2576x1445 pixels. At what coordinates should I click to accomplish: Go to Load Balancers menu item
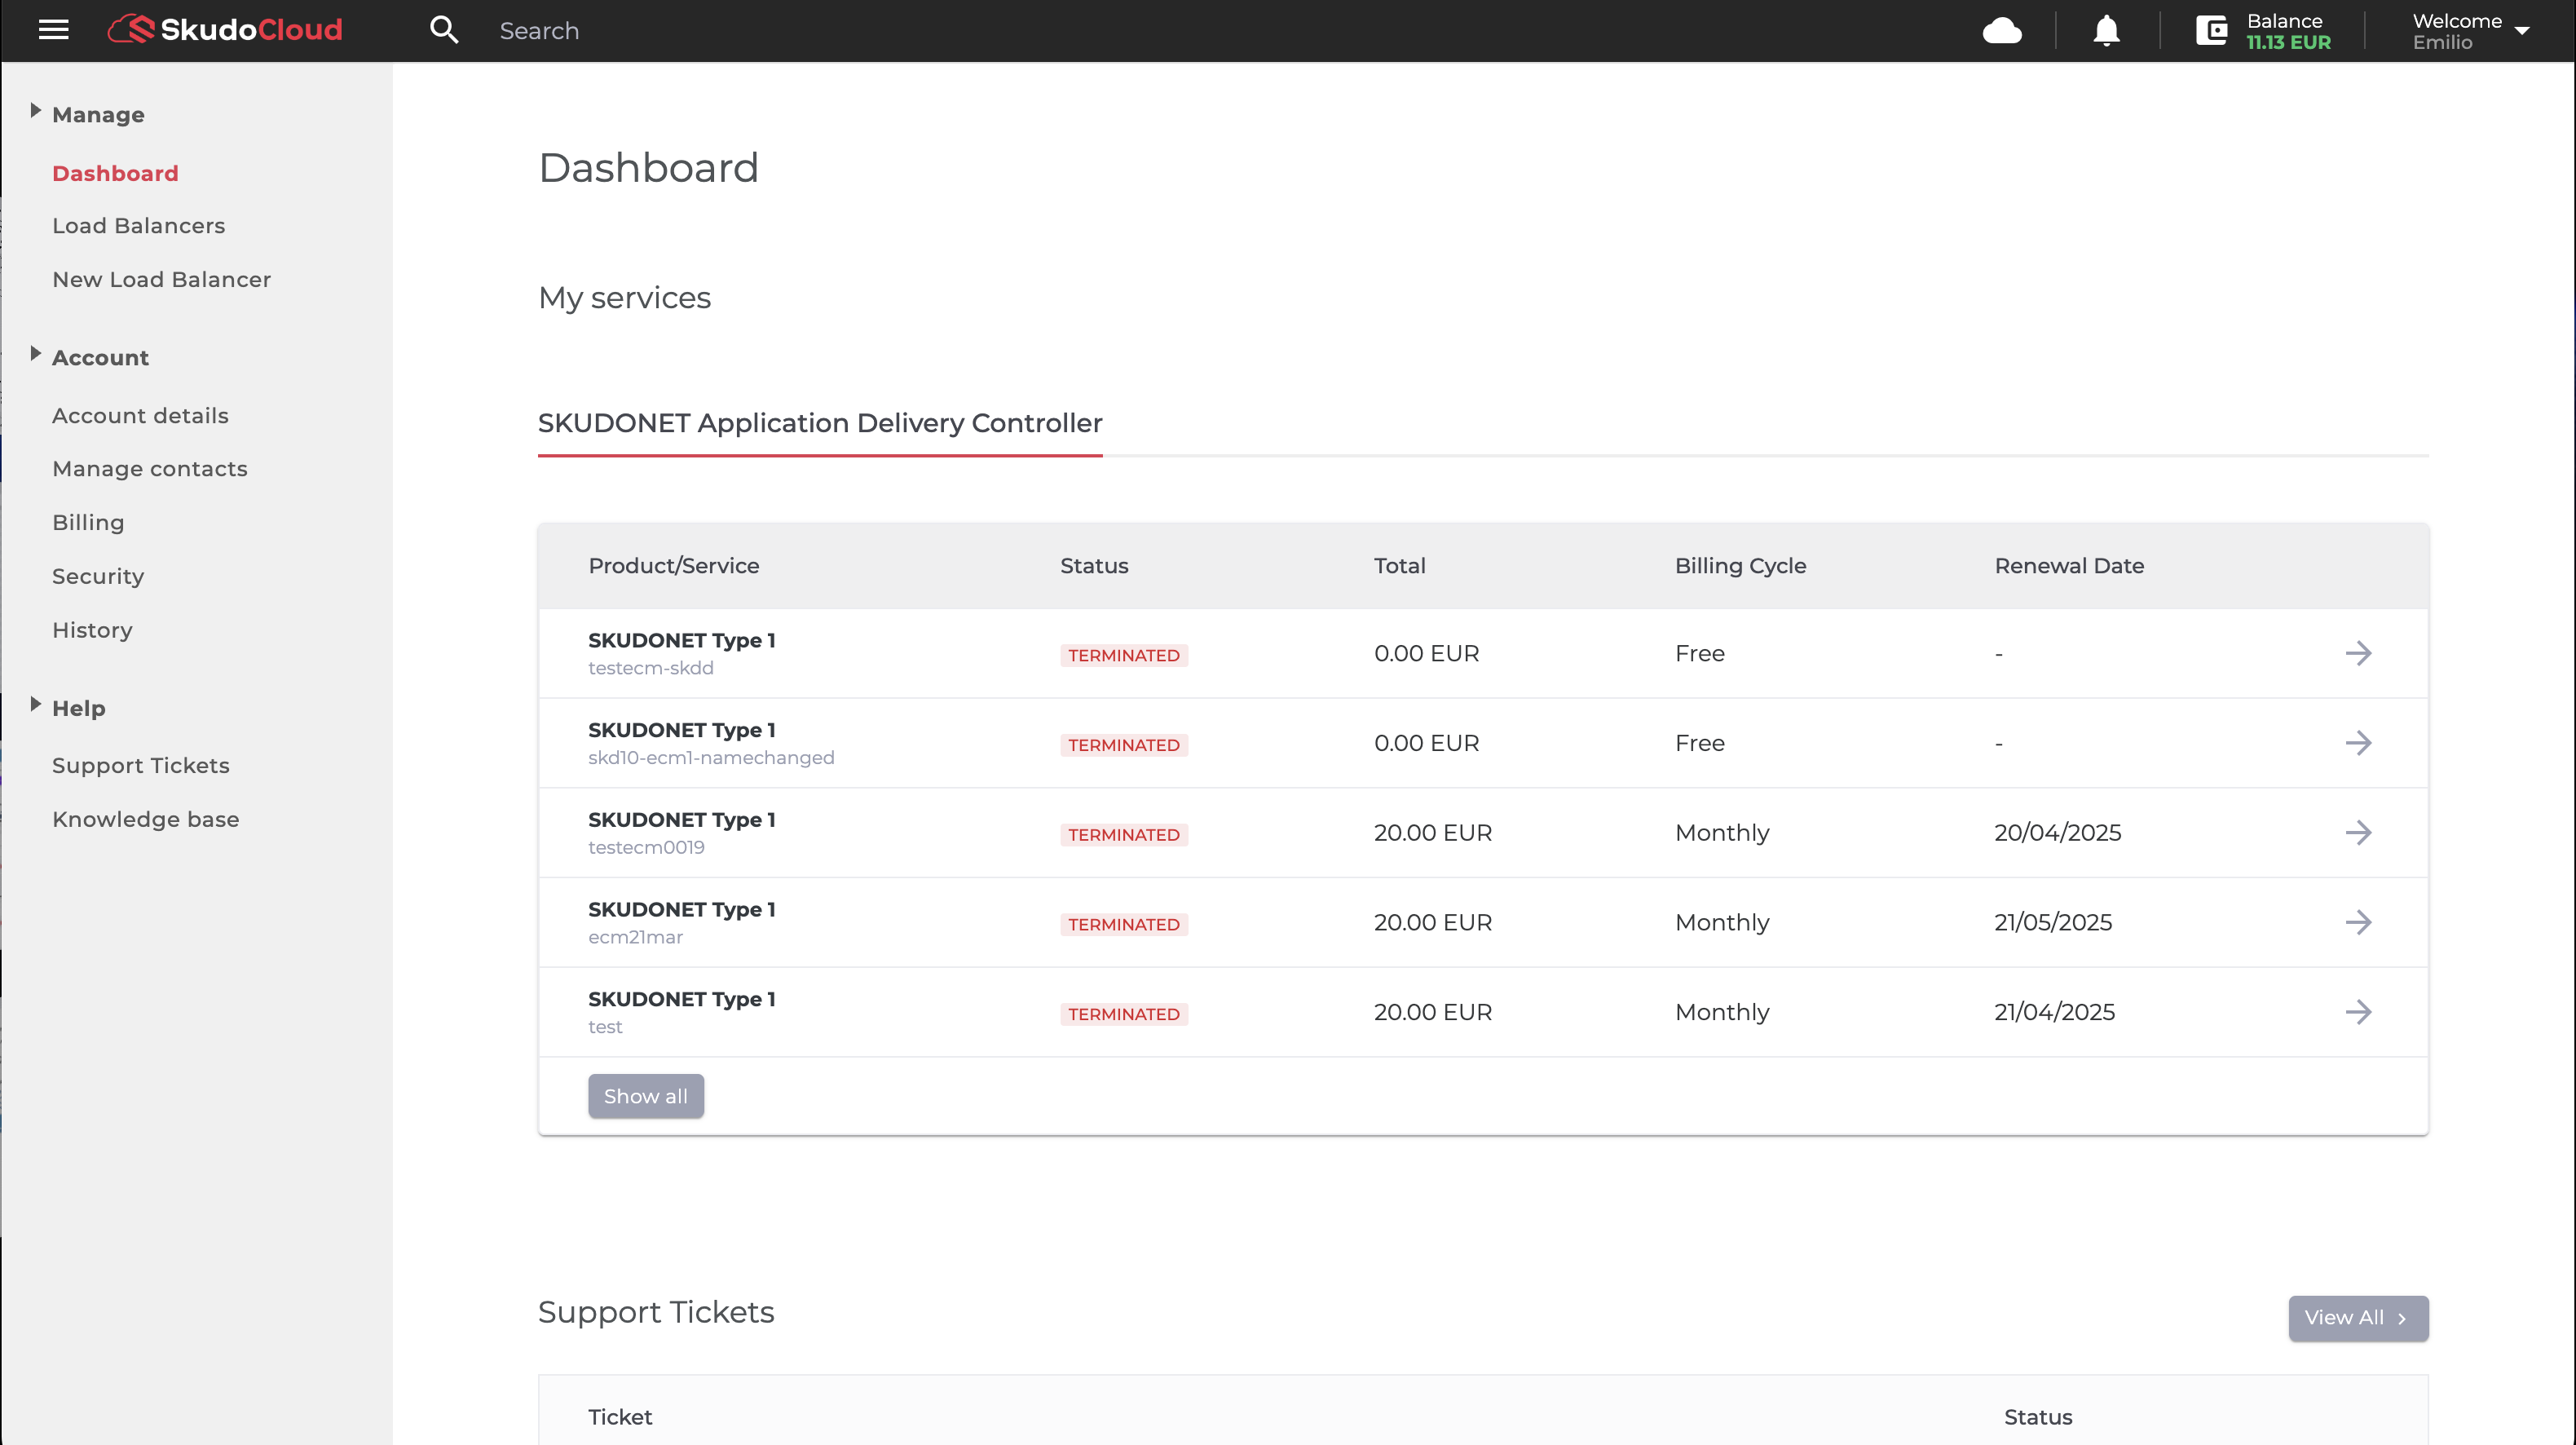point(138,226)
